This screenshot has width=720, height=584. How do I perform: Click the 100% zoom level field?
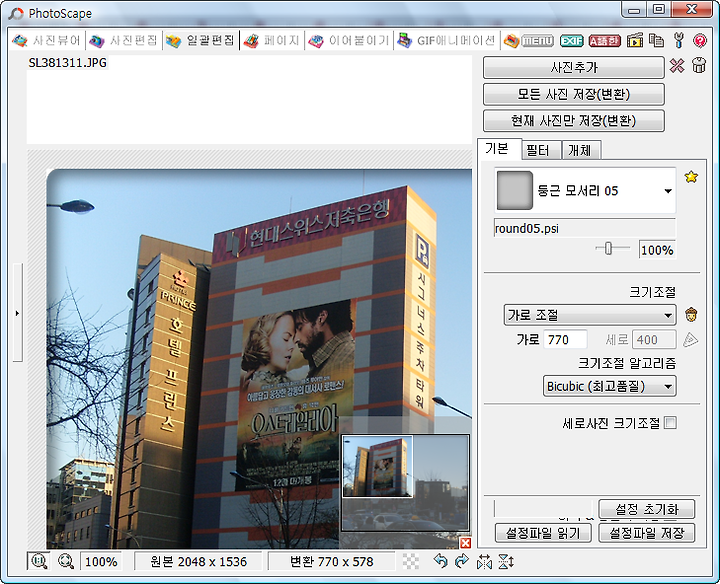pos(101,562)
